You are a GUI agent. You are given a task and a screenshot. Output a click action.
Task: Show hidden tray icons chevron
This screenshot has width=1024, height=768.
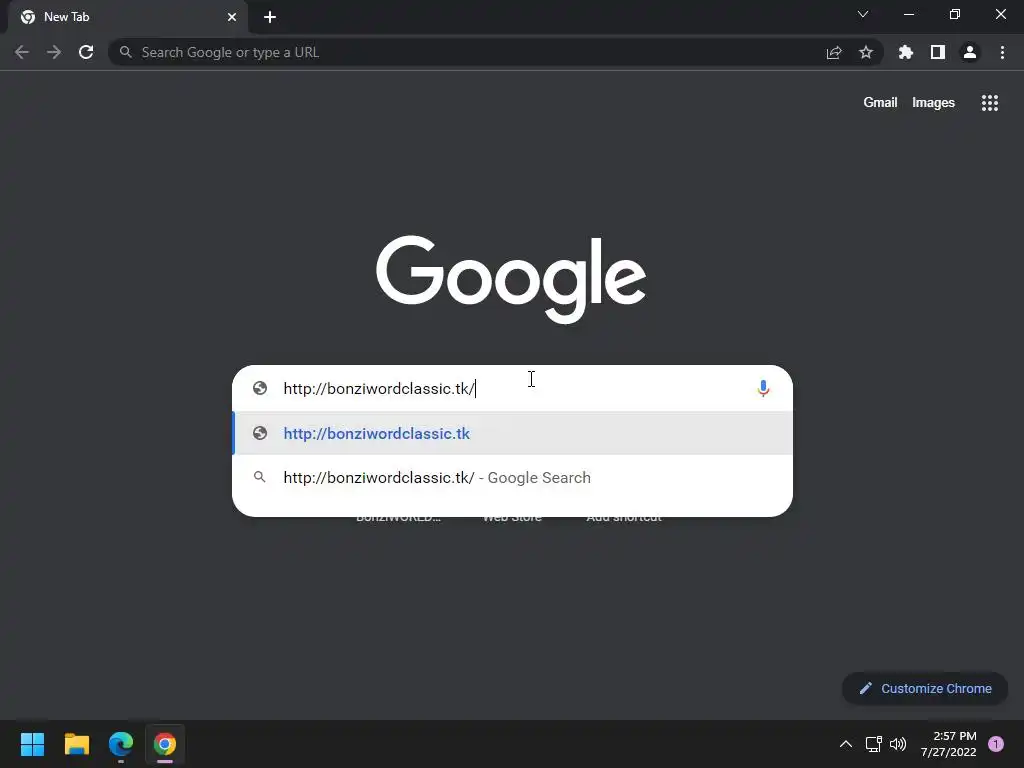(846, 744)
